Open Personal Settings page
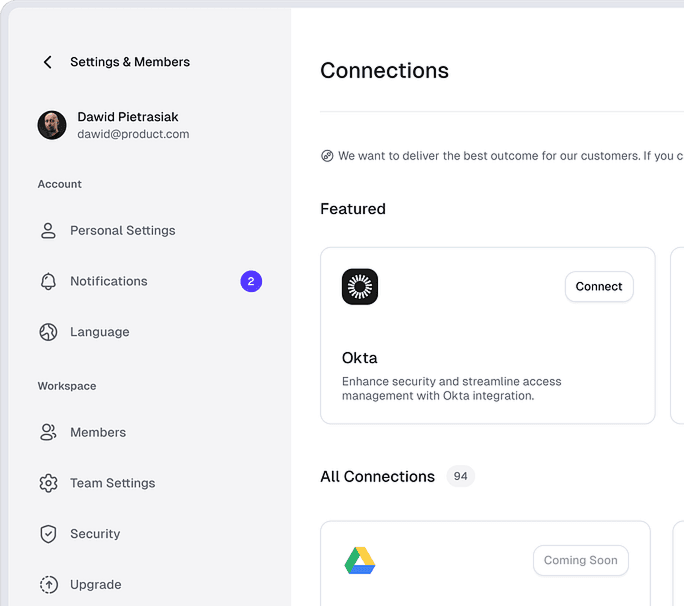The height and width of the screenshot is (606, 684). (122, 231)
